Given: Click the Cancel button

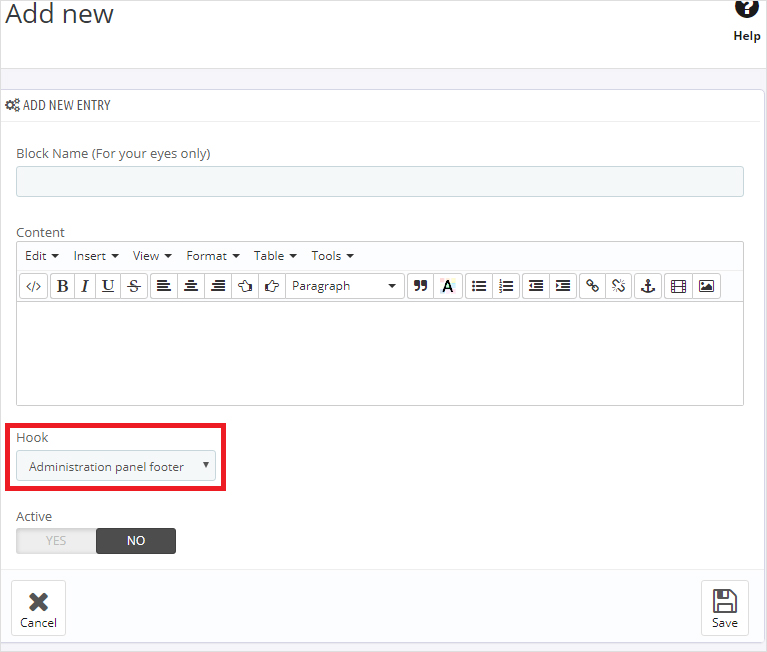Looking at the screenshot, I should click(39, 608).
